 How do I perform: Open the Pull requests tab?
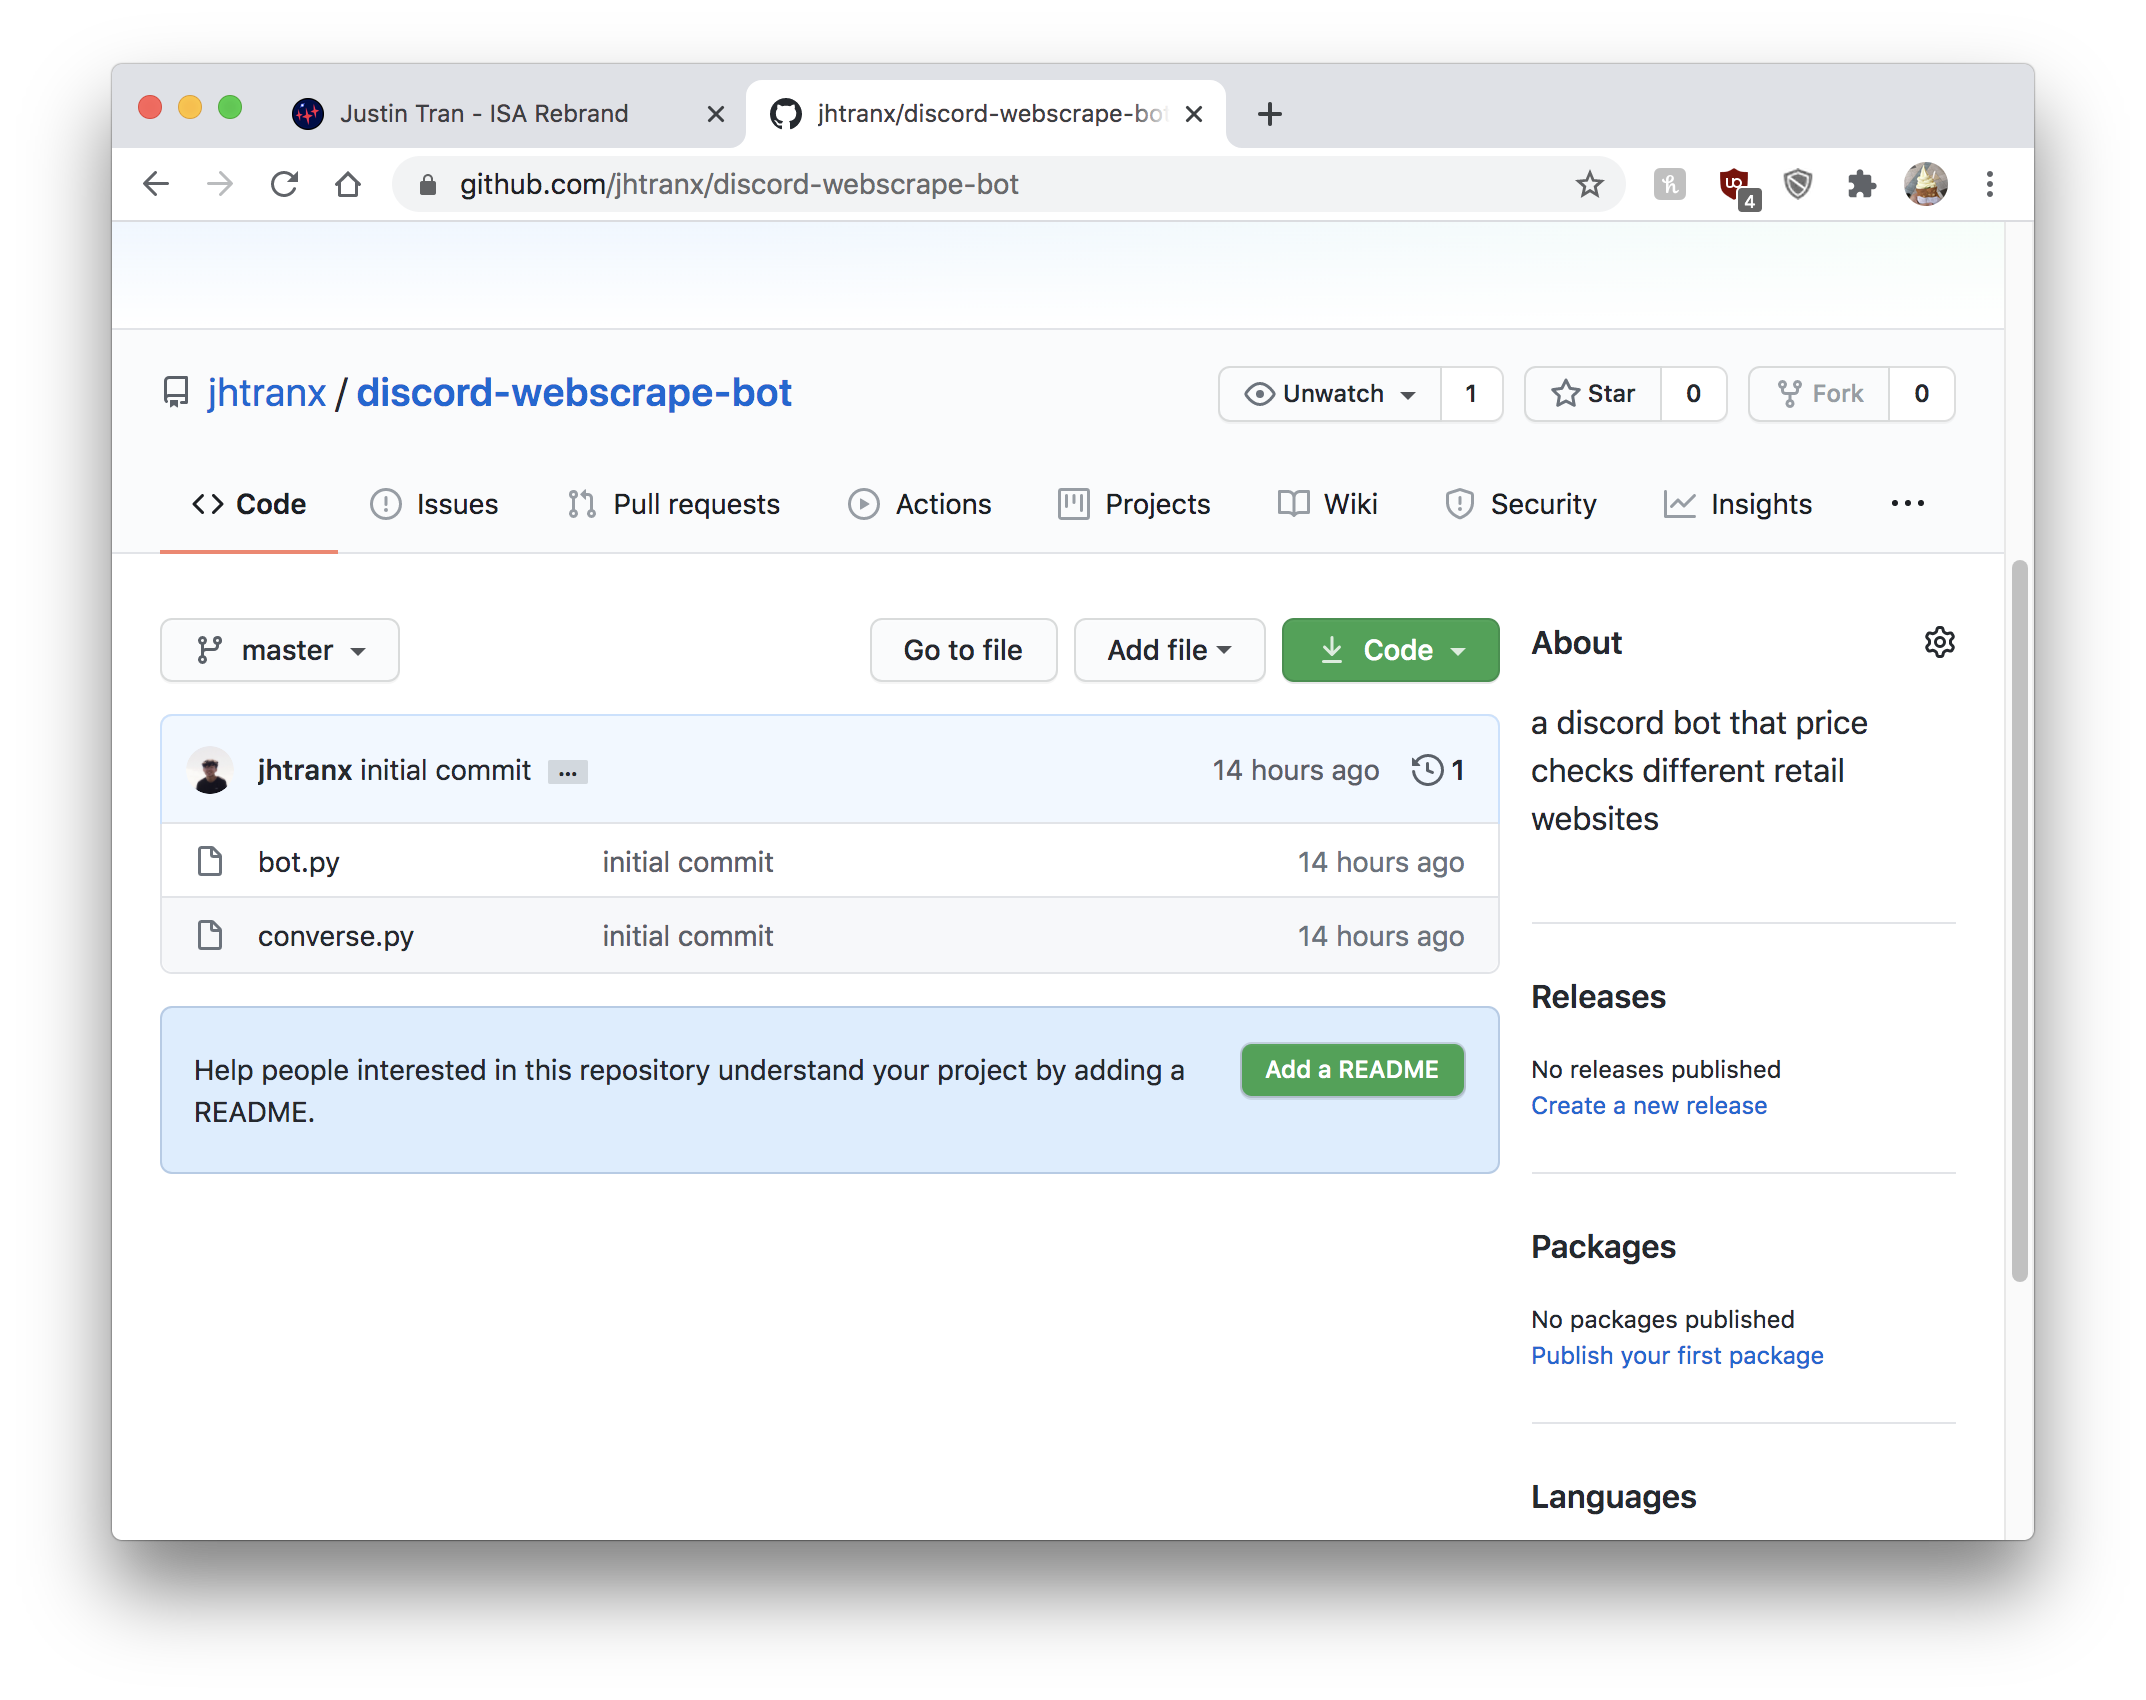click(674, 504)
